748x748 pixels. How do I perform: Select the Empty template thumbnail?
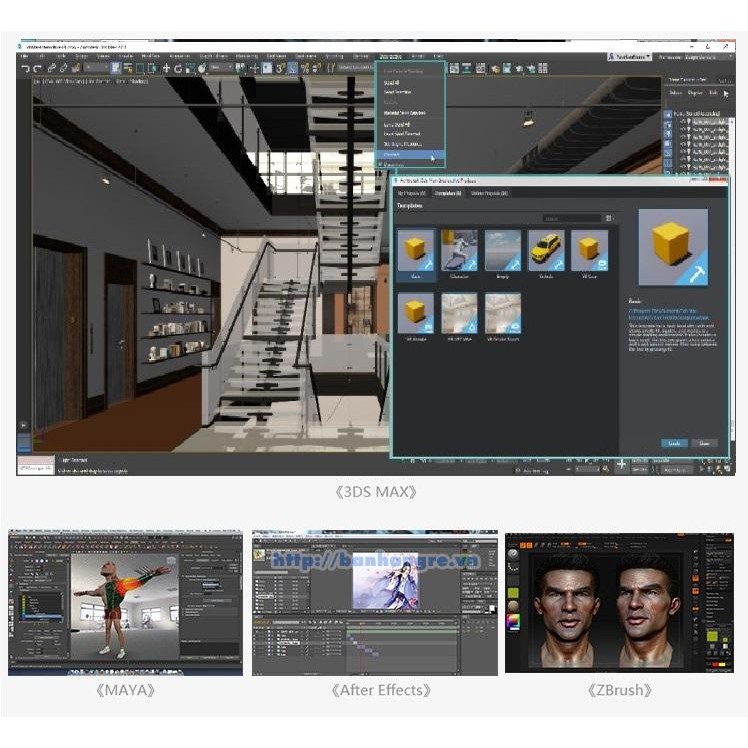[x=503, y=252]
